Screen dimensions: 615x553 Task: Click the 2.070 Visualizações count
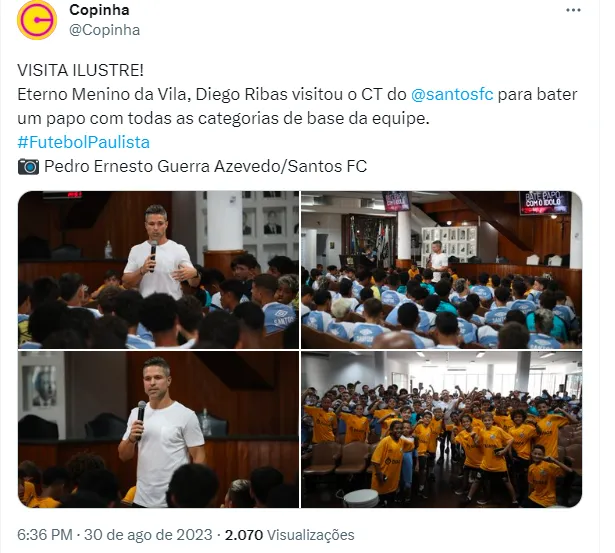pyautogui.click(x=289, y=535)
